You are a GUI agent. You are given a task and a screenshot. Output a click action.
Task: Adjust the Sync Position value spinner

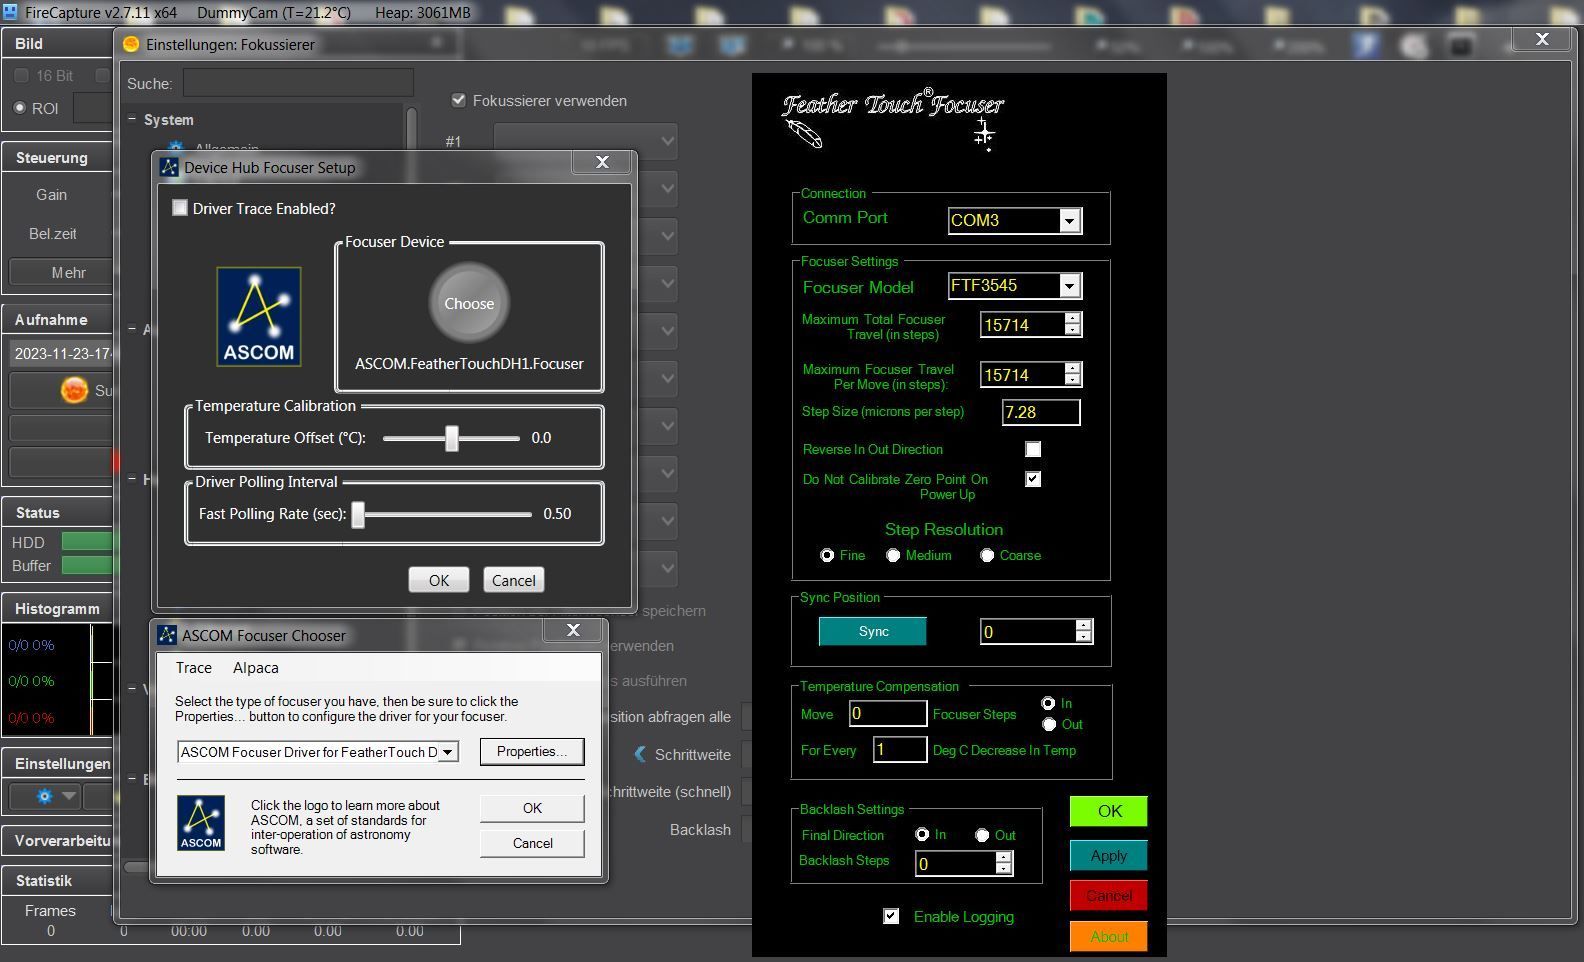click(x=1083, y=631)
